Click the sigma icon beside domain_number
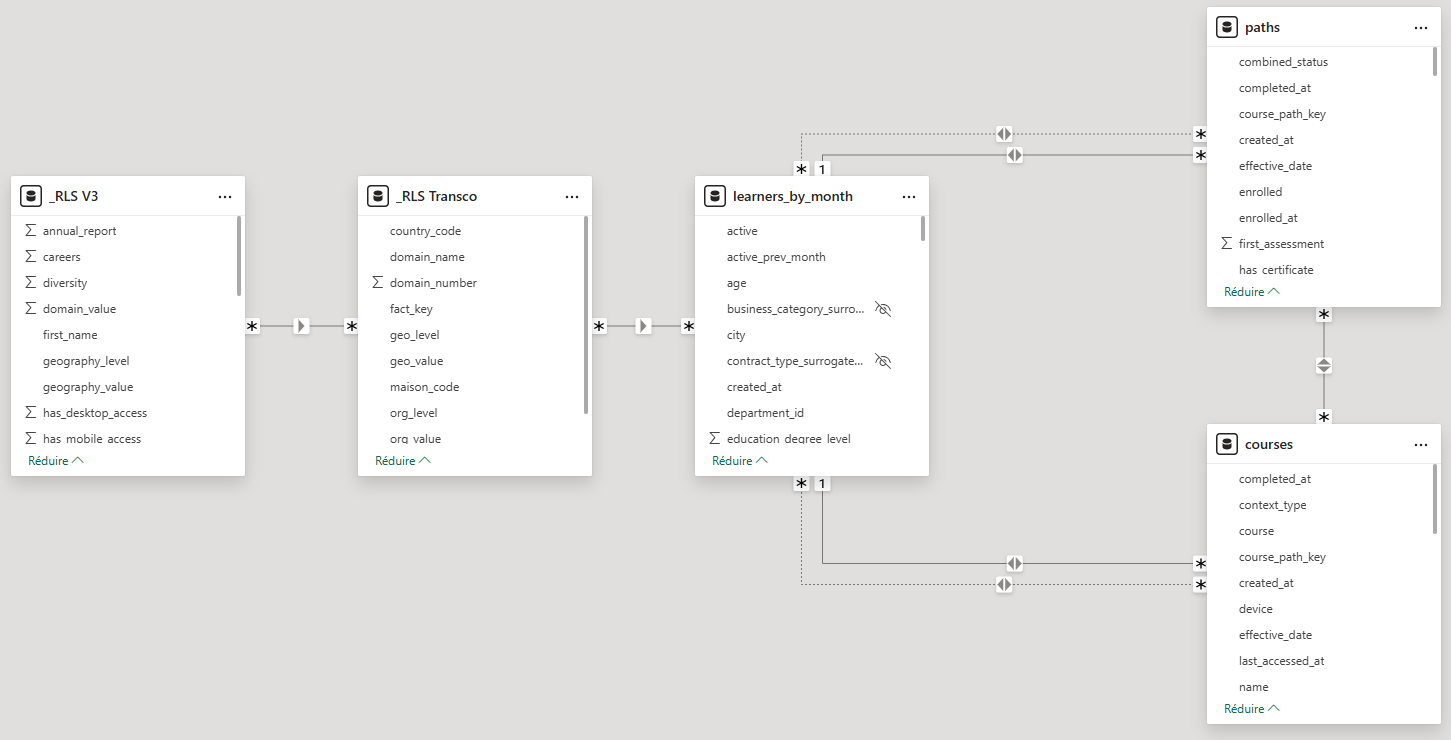Image resolution: width=1451 pixels, height=740 pixels. pyautogui.click(x=377, y=283)
